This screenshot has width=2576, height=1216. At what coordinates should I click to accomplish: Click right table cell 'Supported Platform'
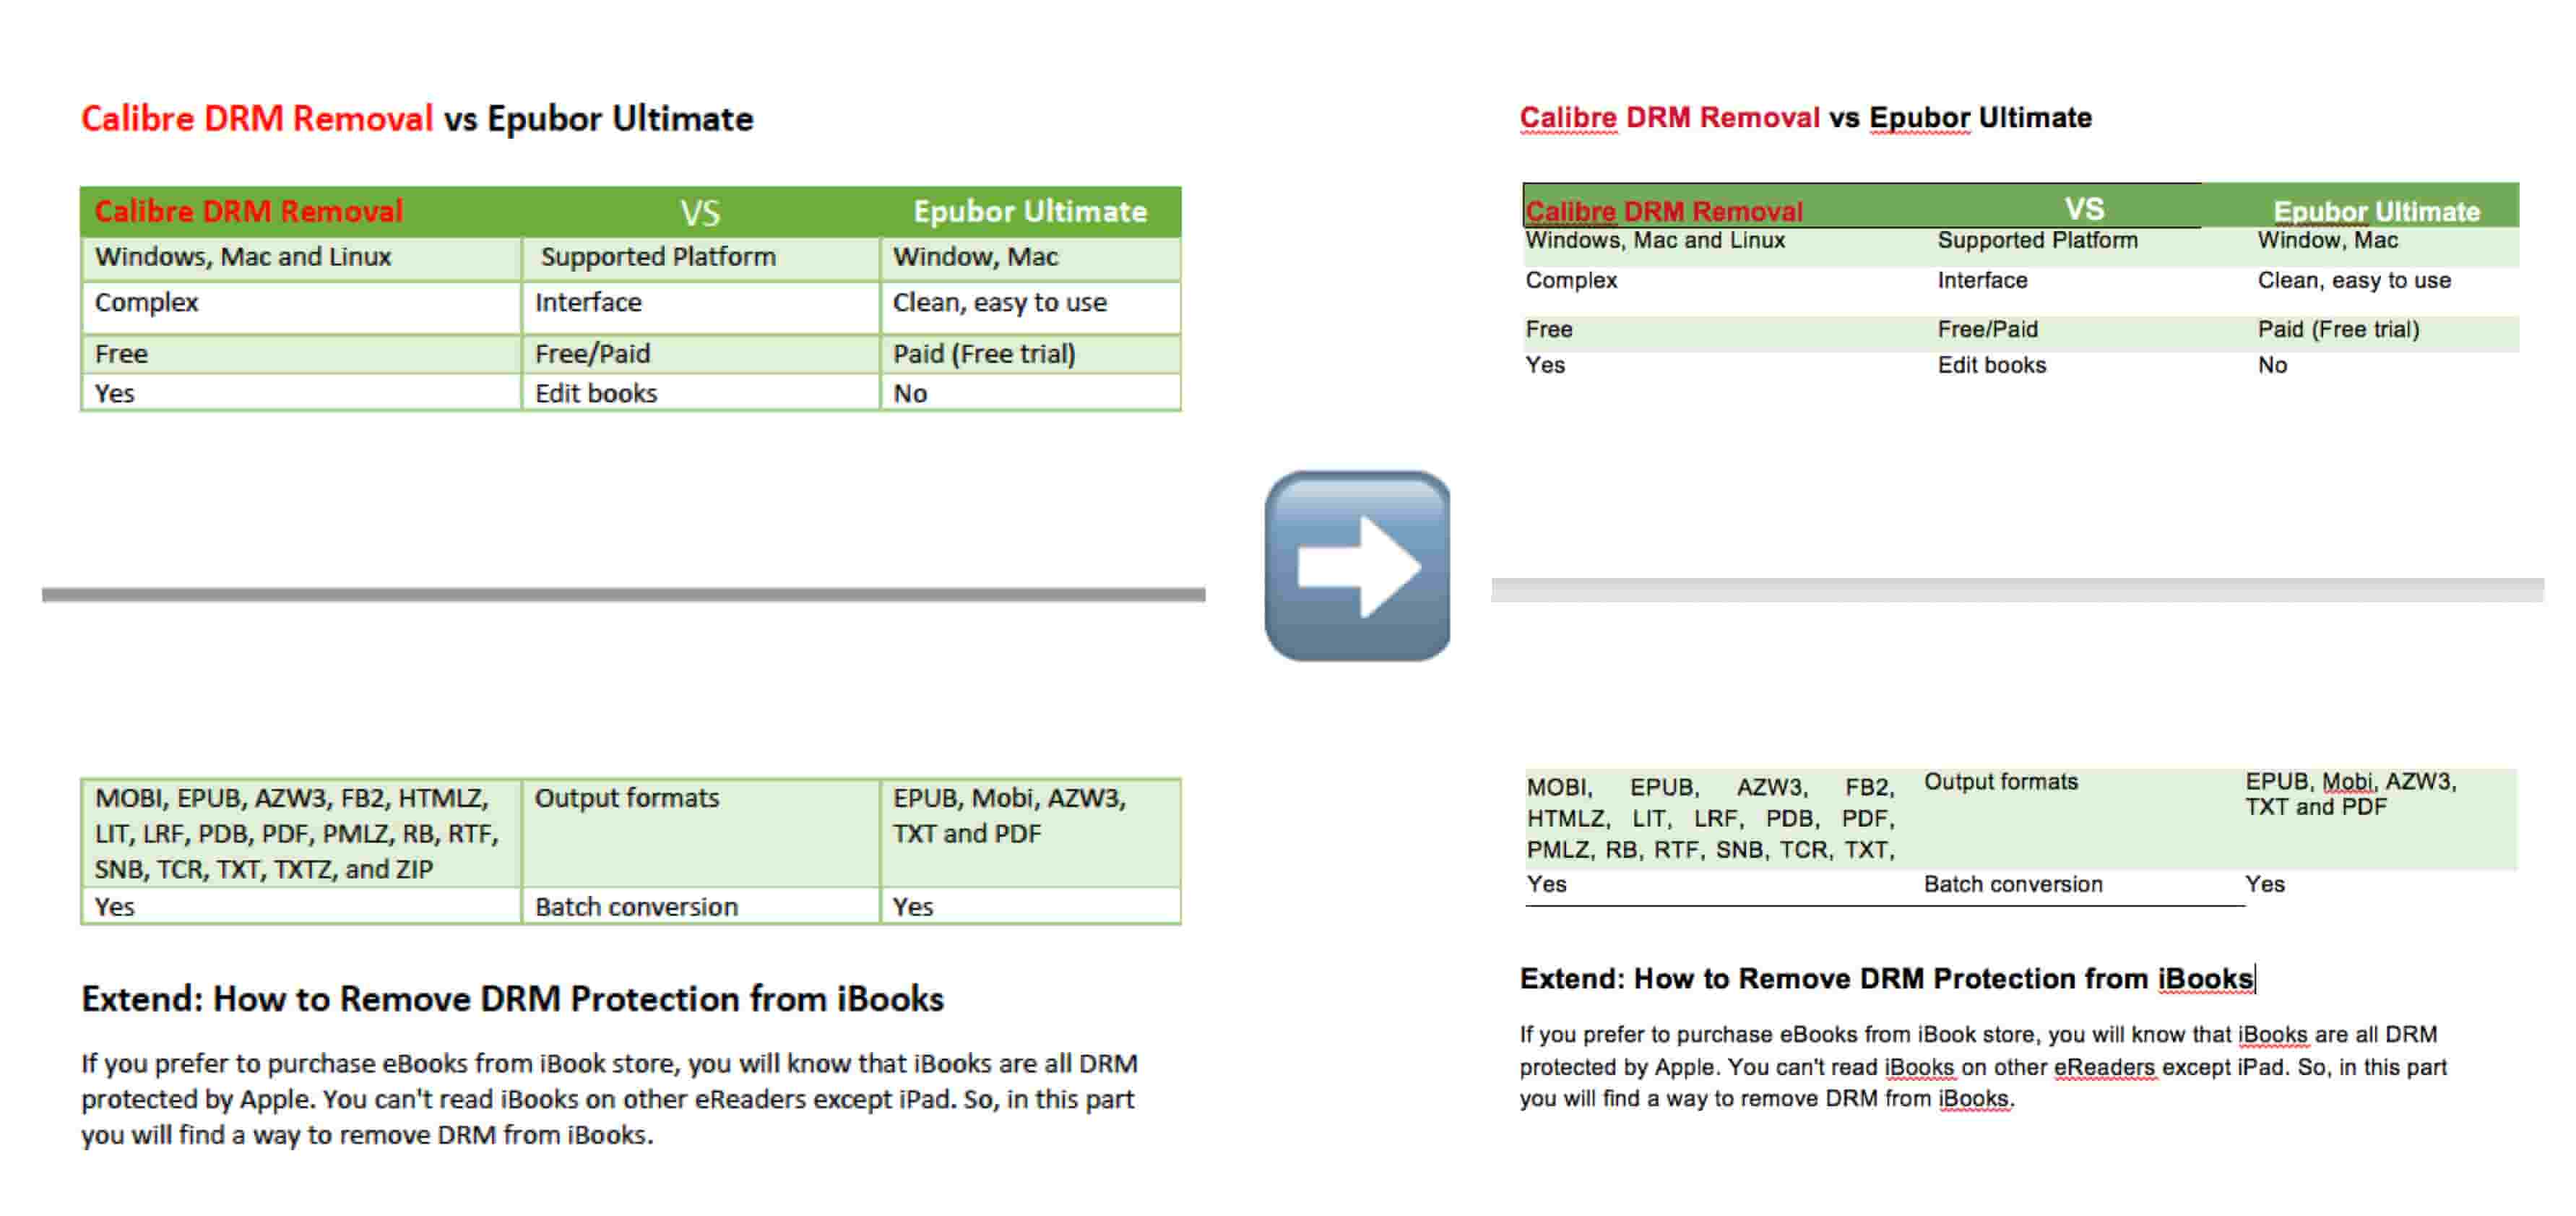pyautogui.click(x=2037, y=240)
